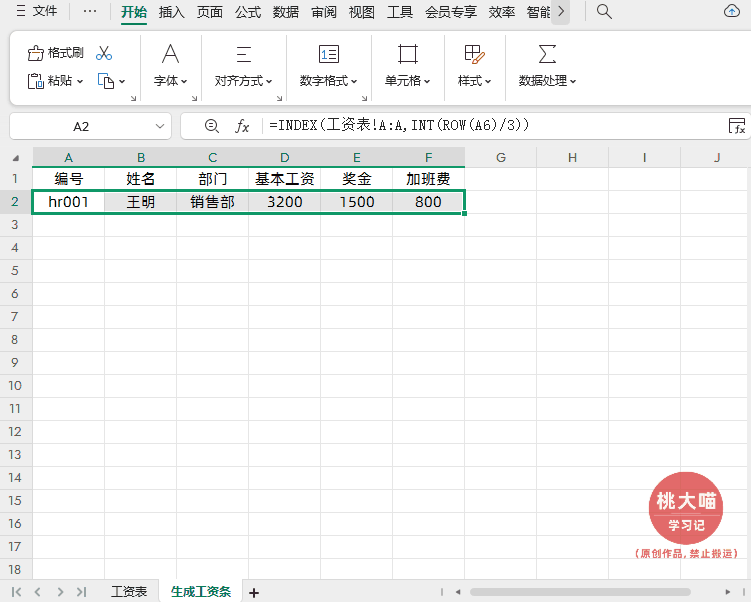Click the fx insert function icon
Viewport: 751px width, 602px height.
[242, 126]
